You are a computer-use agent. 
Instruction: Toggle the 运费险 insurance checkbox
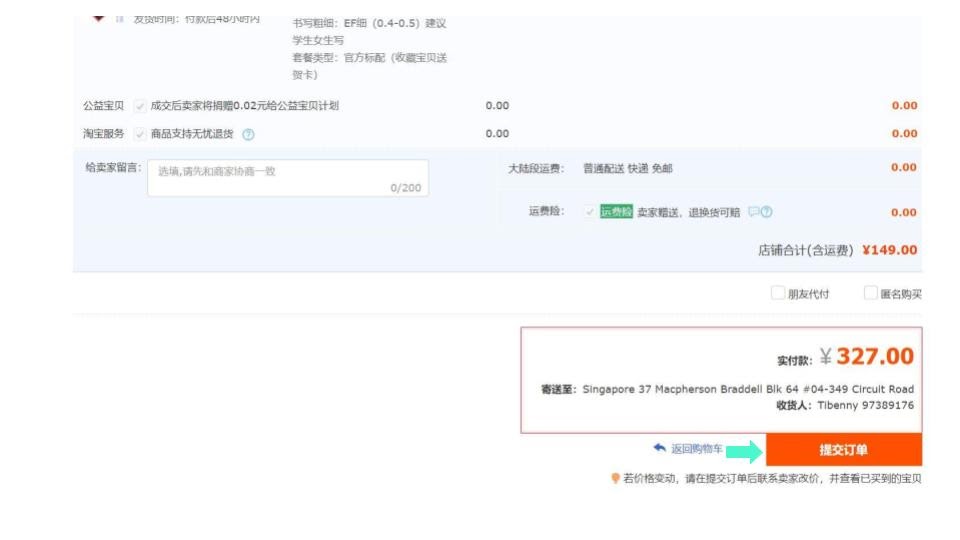[590, 212]
